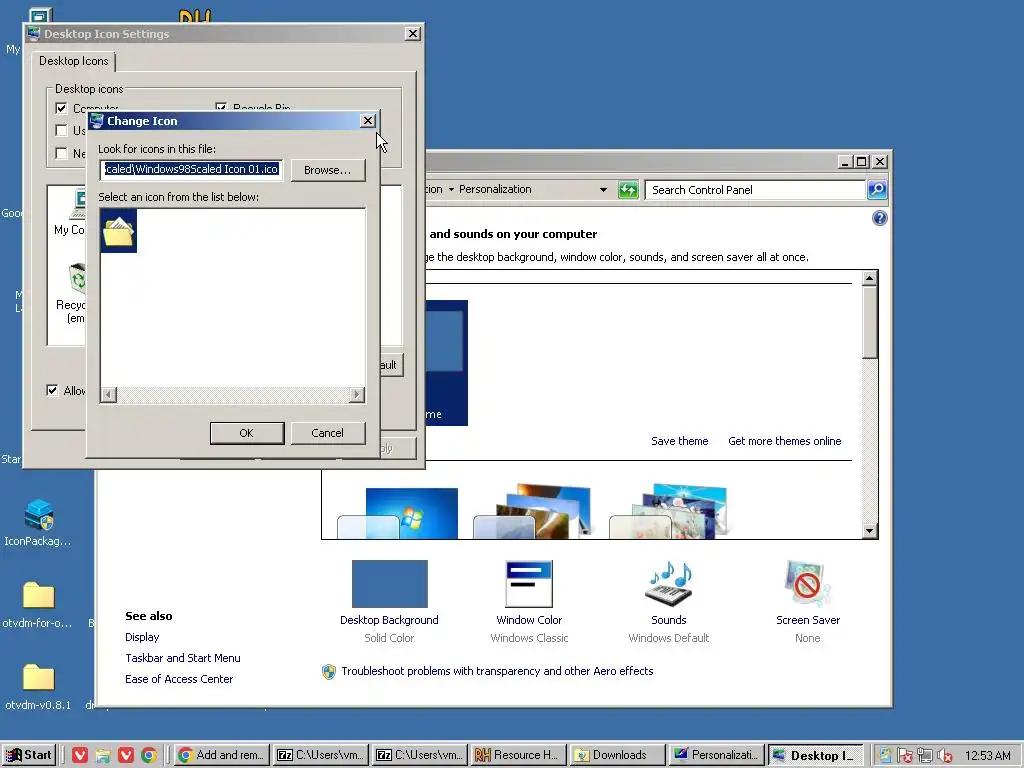1024x768 pixels.
Task: Click Get more themes online link
Action: point(784,441)
